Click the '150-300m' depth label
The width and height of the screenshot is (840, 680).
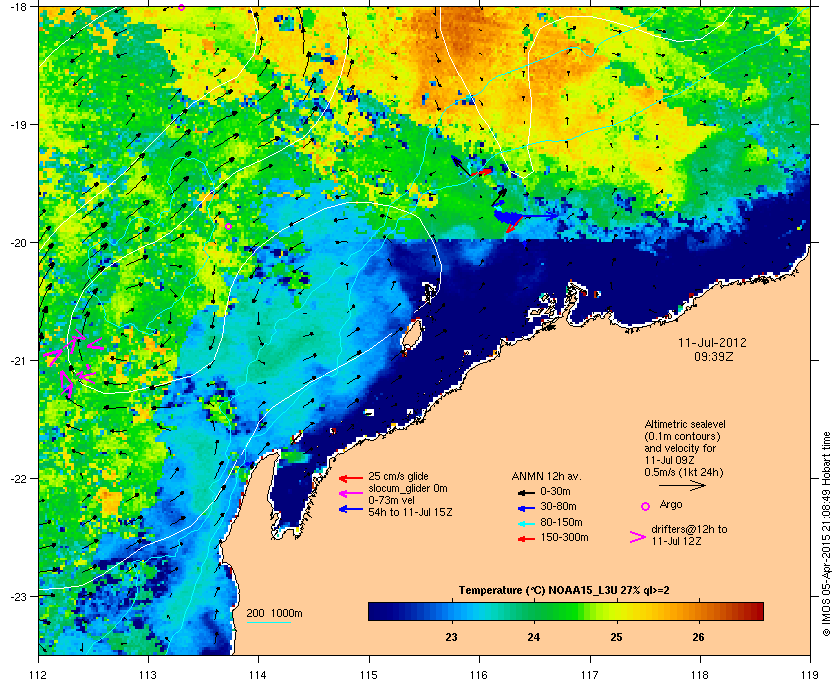pyautogui.click(x=564, y=537)
